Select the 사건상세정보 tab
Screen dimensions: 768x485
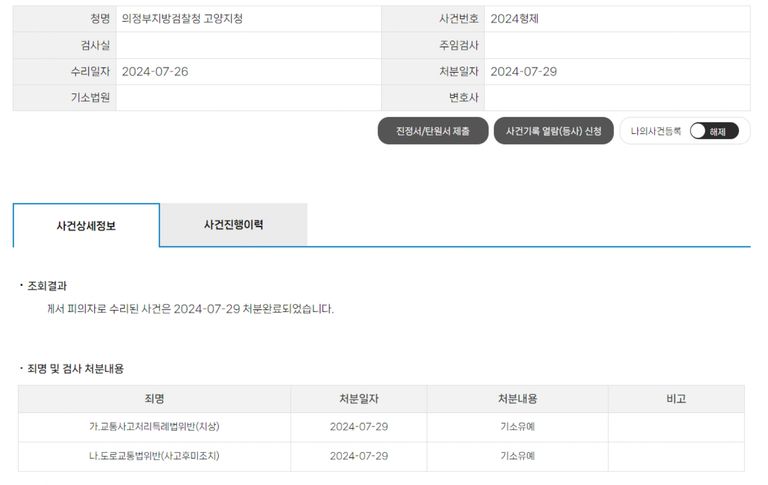[86, 226]
